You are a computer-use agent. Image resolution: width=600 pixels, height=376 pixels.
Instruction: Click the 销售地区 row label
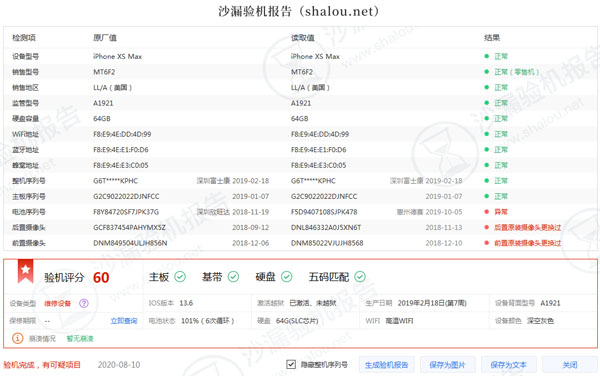25,88
